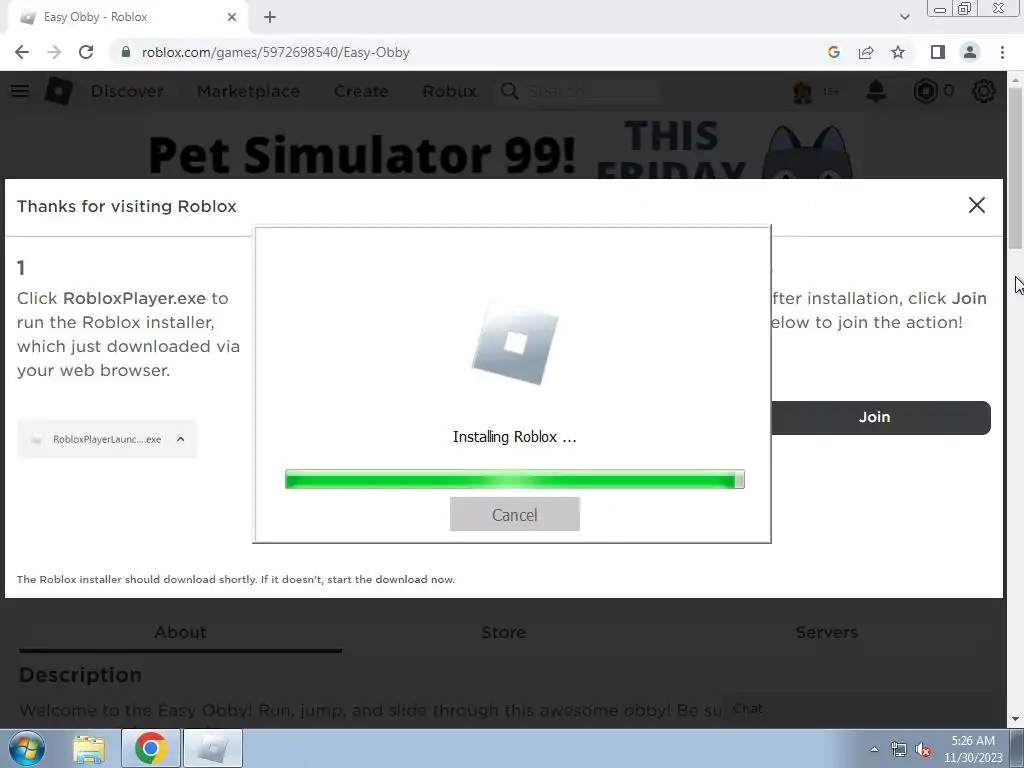1024x768 pixels.
Task: Open the Create menu item
Action: click(x=361, y=91)
